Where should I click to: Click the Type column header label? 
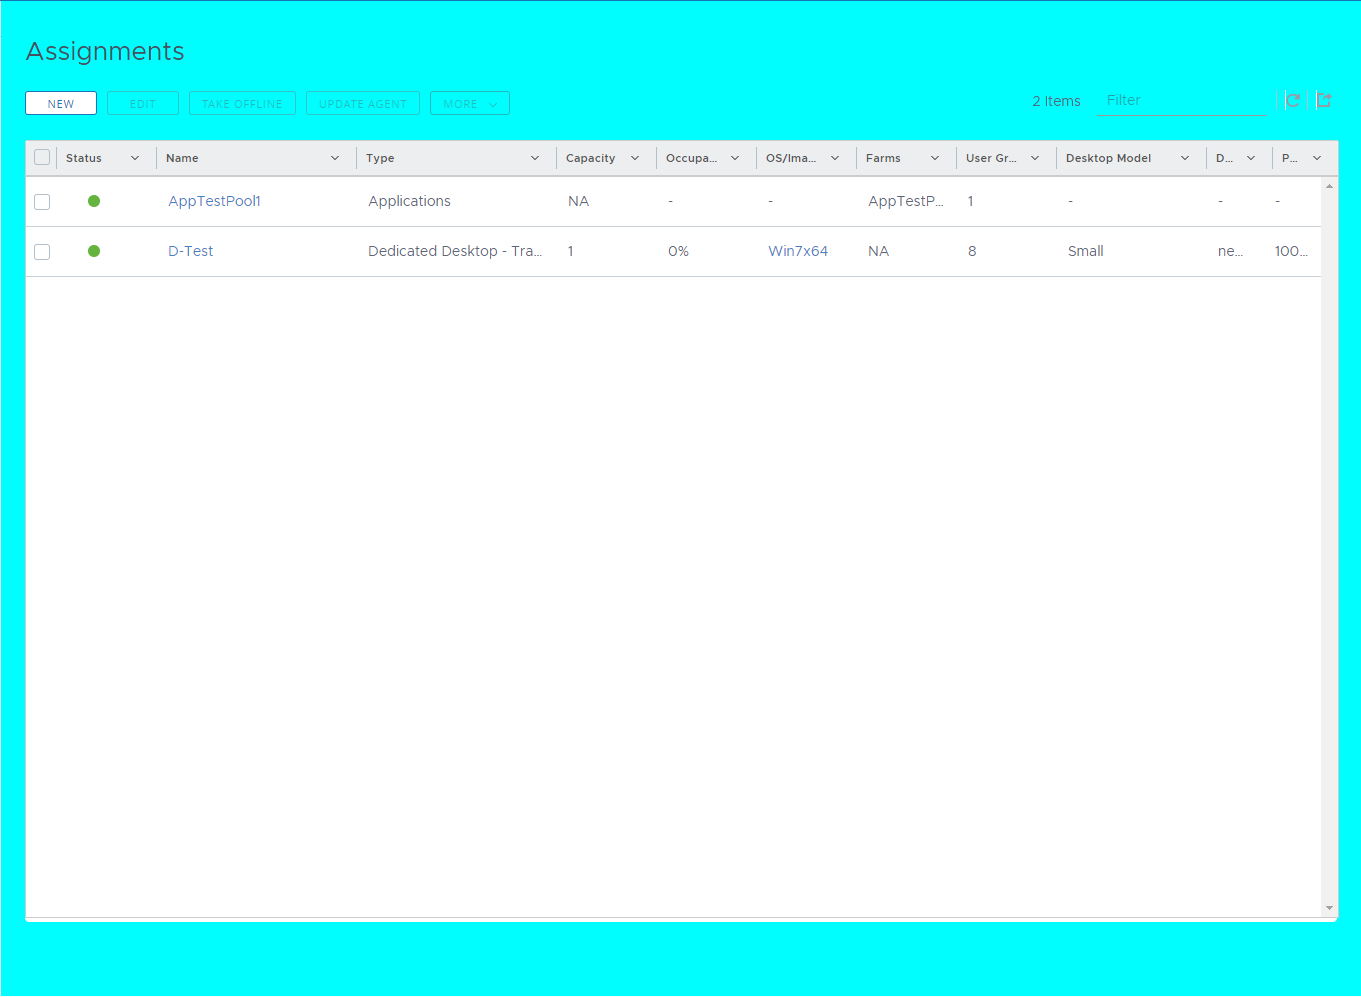[x=380, y=158]
